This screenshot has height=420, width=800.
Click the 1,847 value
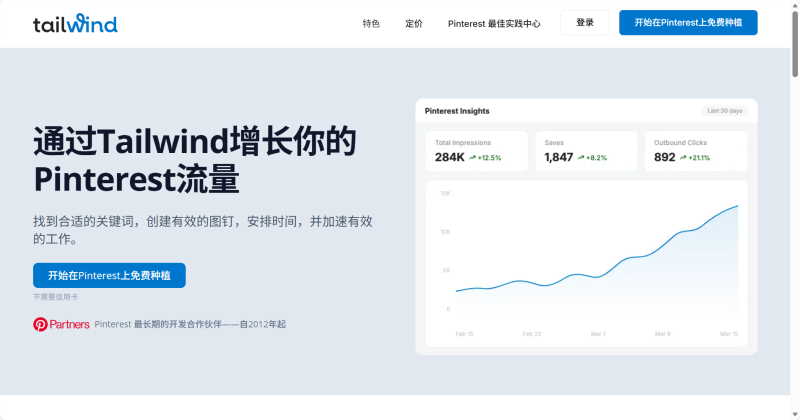pyautogui.click(x=559, y=157)
